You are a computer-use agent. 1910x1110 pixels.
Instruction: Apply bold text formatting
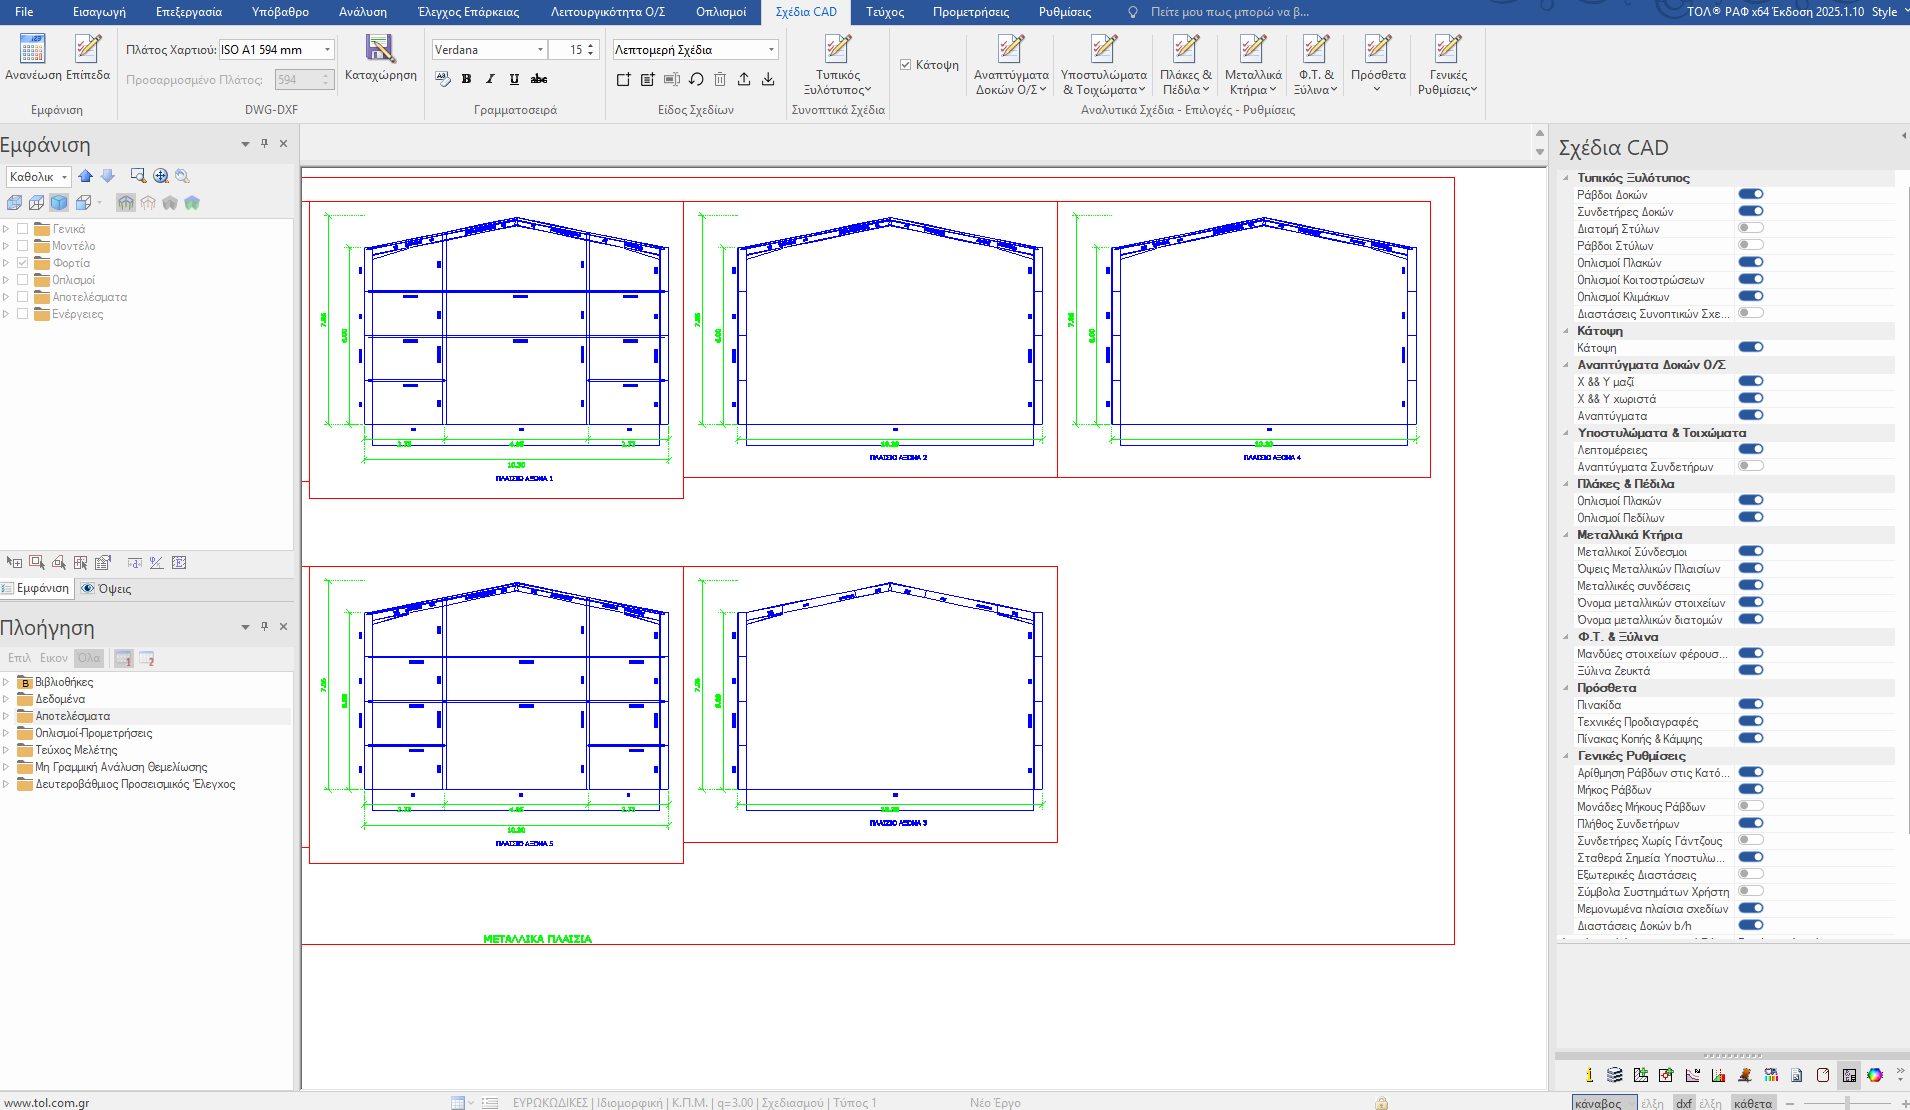pos(466,79)
